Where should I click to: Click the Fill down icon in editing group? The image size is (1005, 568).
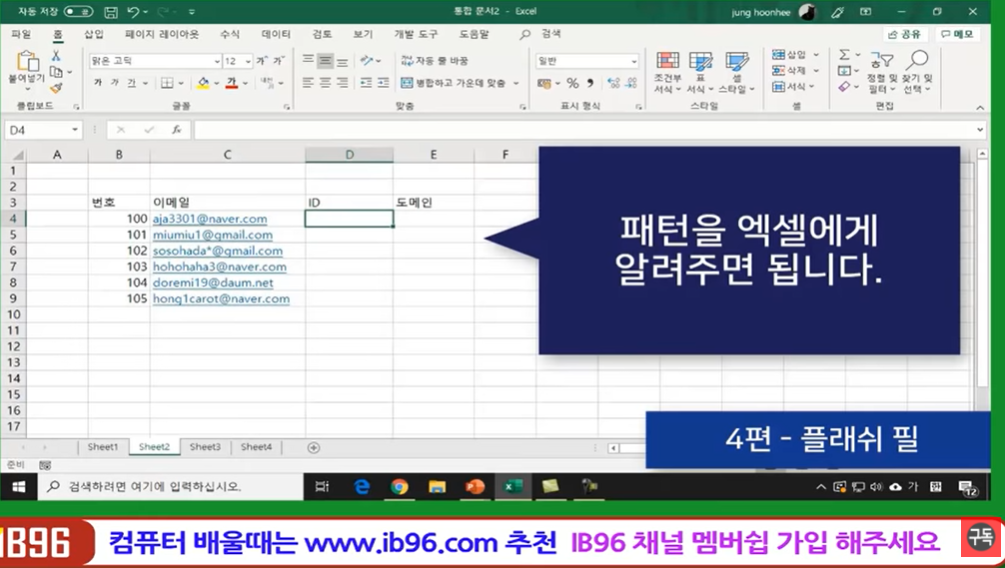click(845, 71)
